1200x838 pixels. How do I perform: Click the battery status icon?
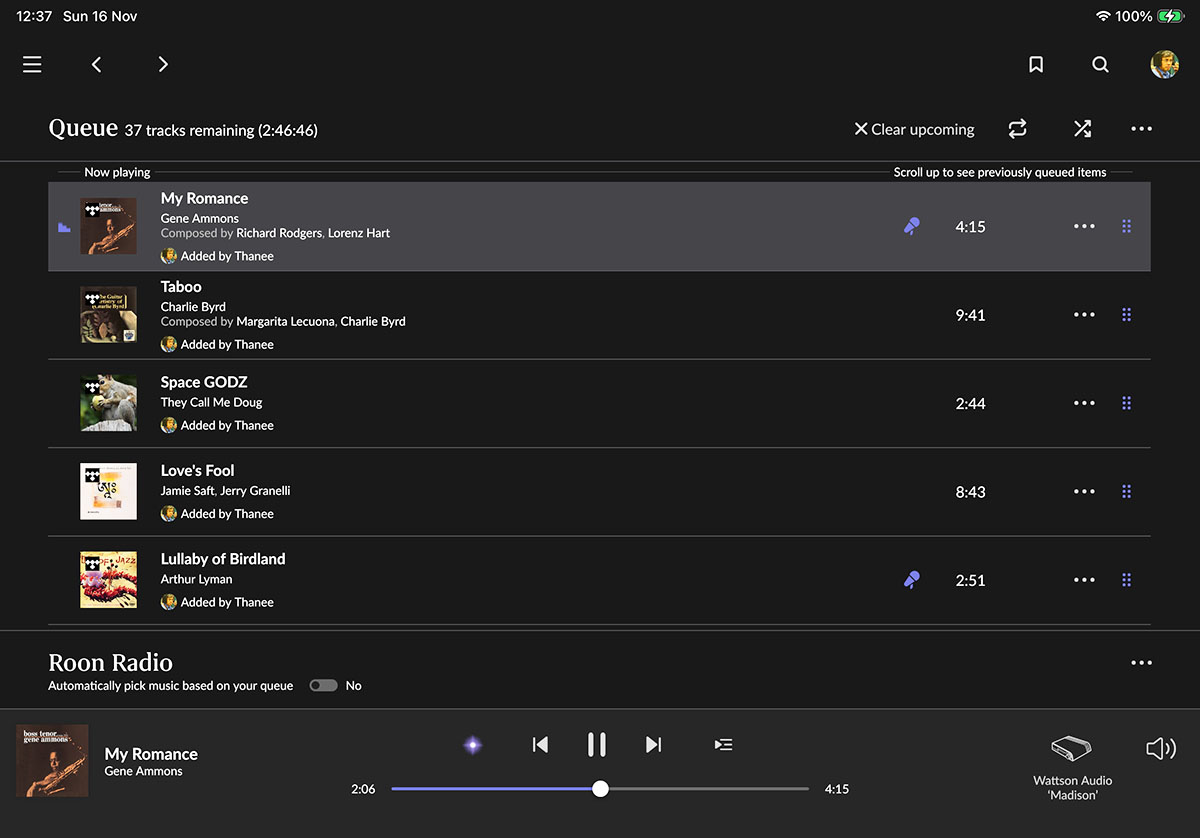pyautogui.click(x=1171, y=16)
